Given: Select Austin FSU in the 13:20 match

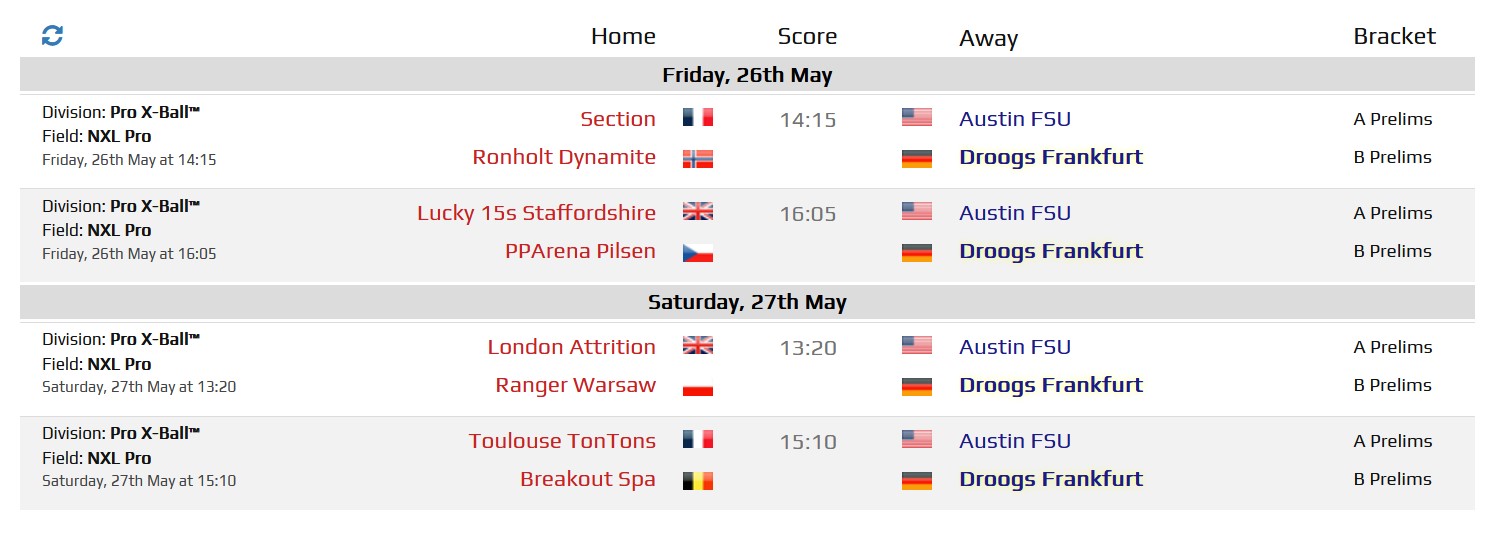Looking at the screenshot, I should coord(1015,347).
